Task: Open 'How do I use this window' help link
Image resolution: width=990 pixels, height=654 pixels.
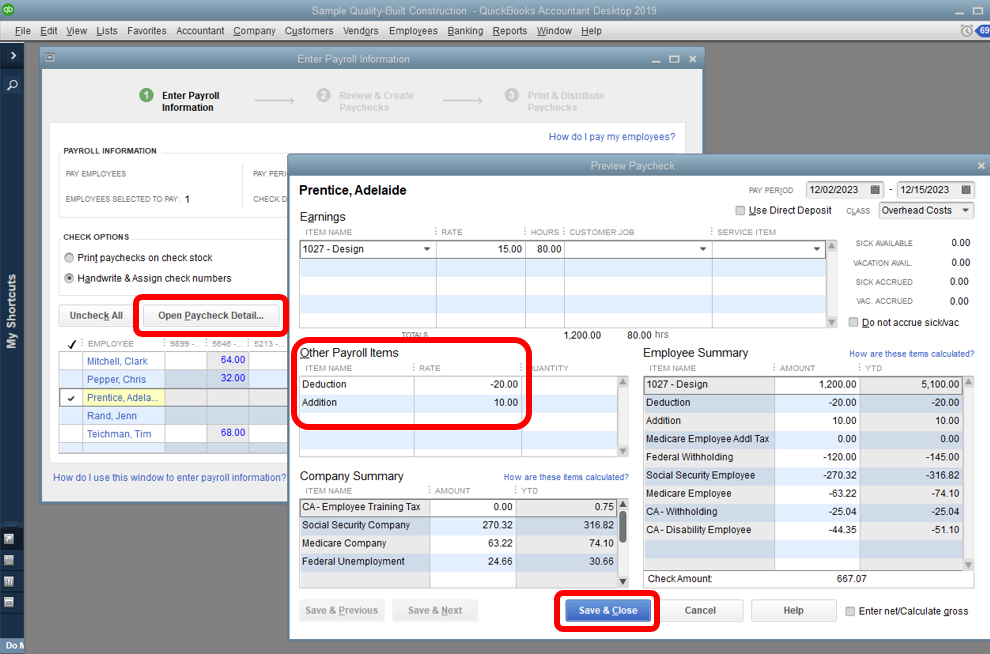Action: pos(169,477)
